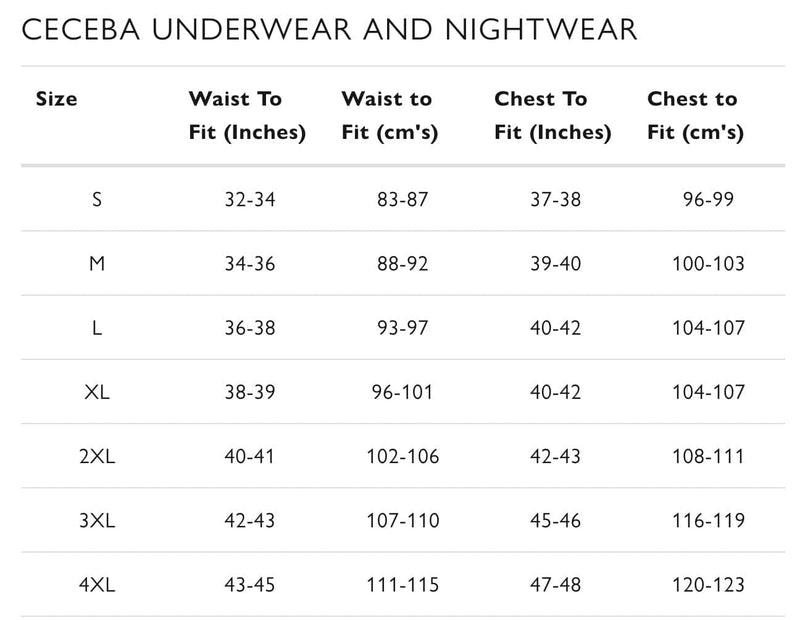
Task: Click the 4XL size row label
Action: tap(97, 585)
